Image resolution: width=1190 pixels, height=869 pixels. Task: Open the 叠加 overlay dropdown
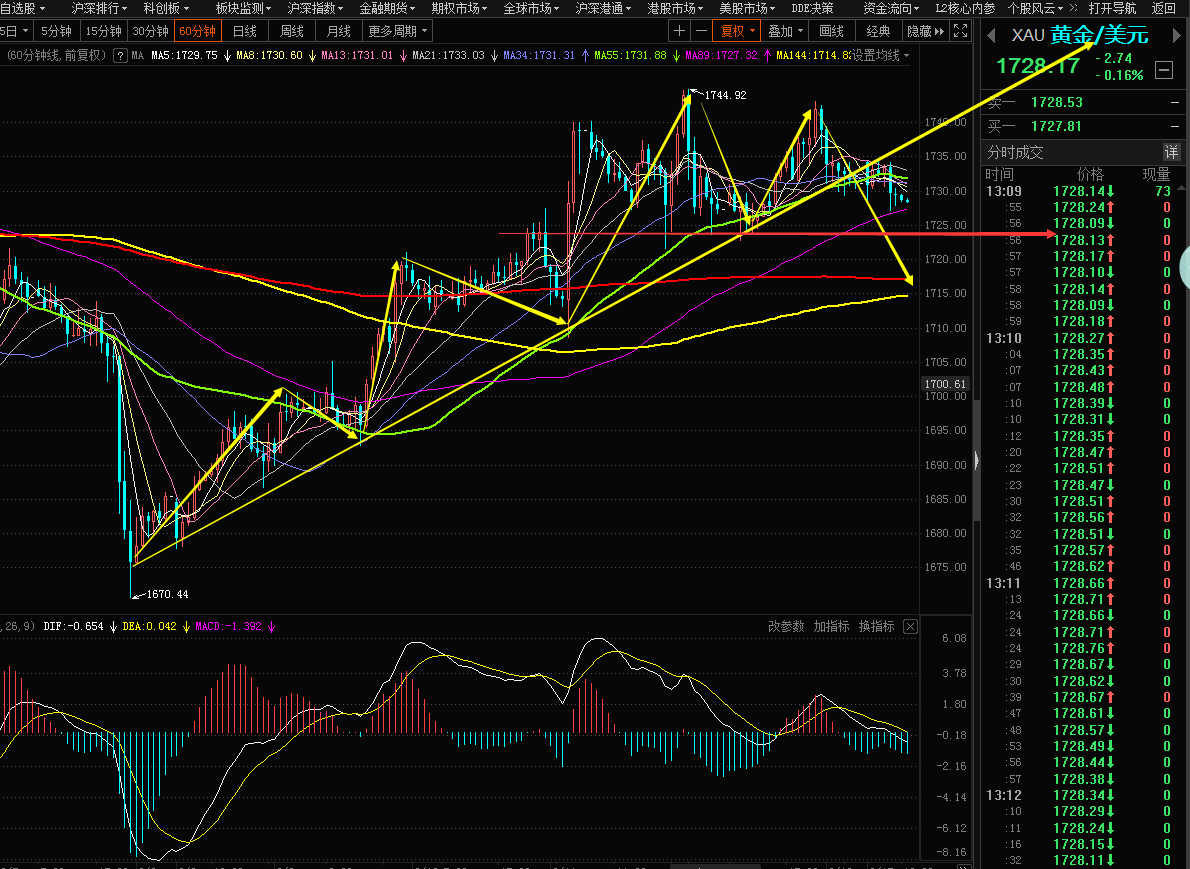(785, 31)
